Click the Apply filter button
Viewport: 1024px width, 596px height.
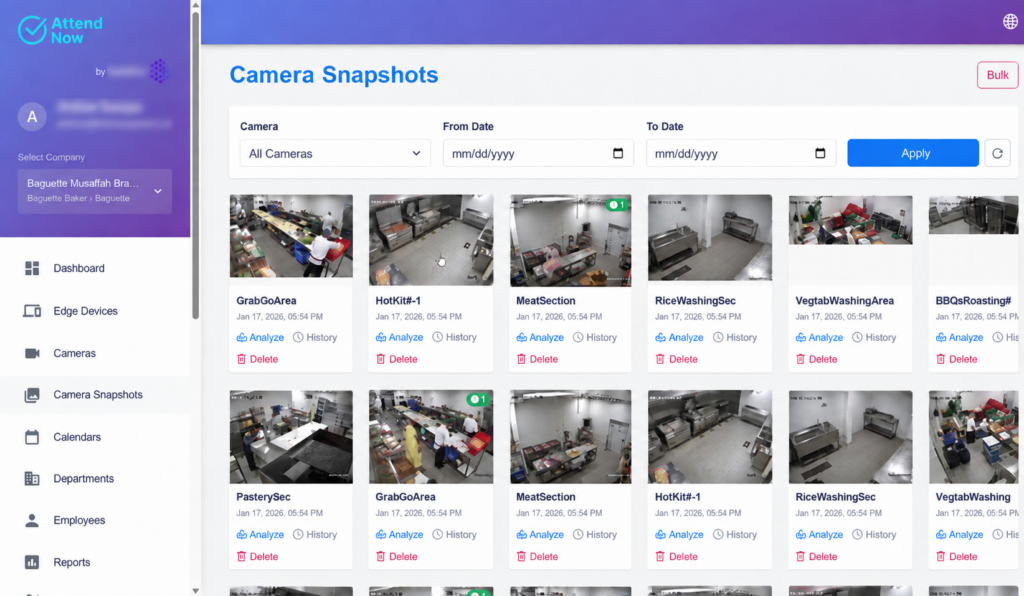point(913,153)
